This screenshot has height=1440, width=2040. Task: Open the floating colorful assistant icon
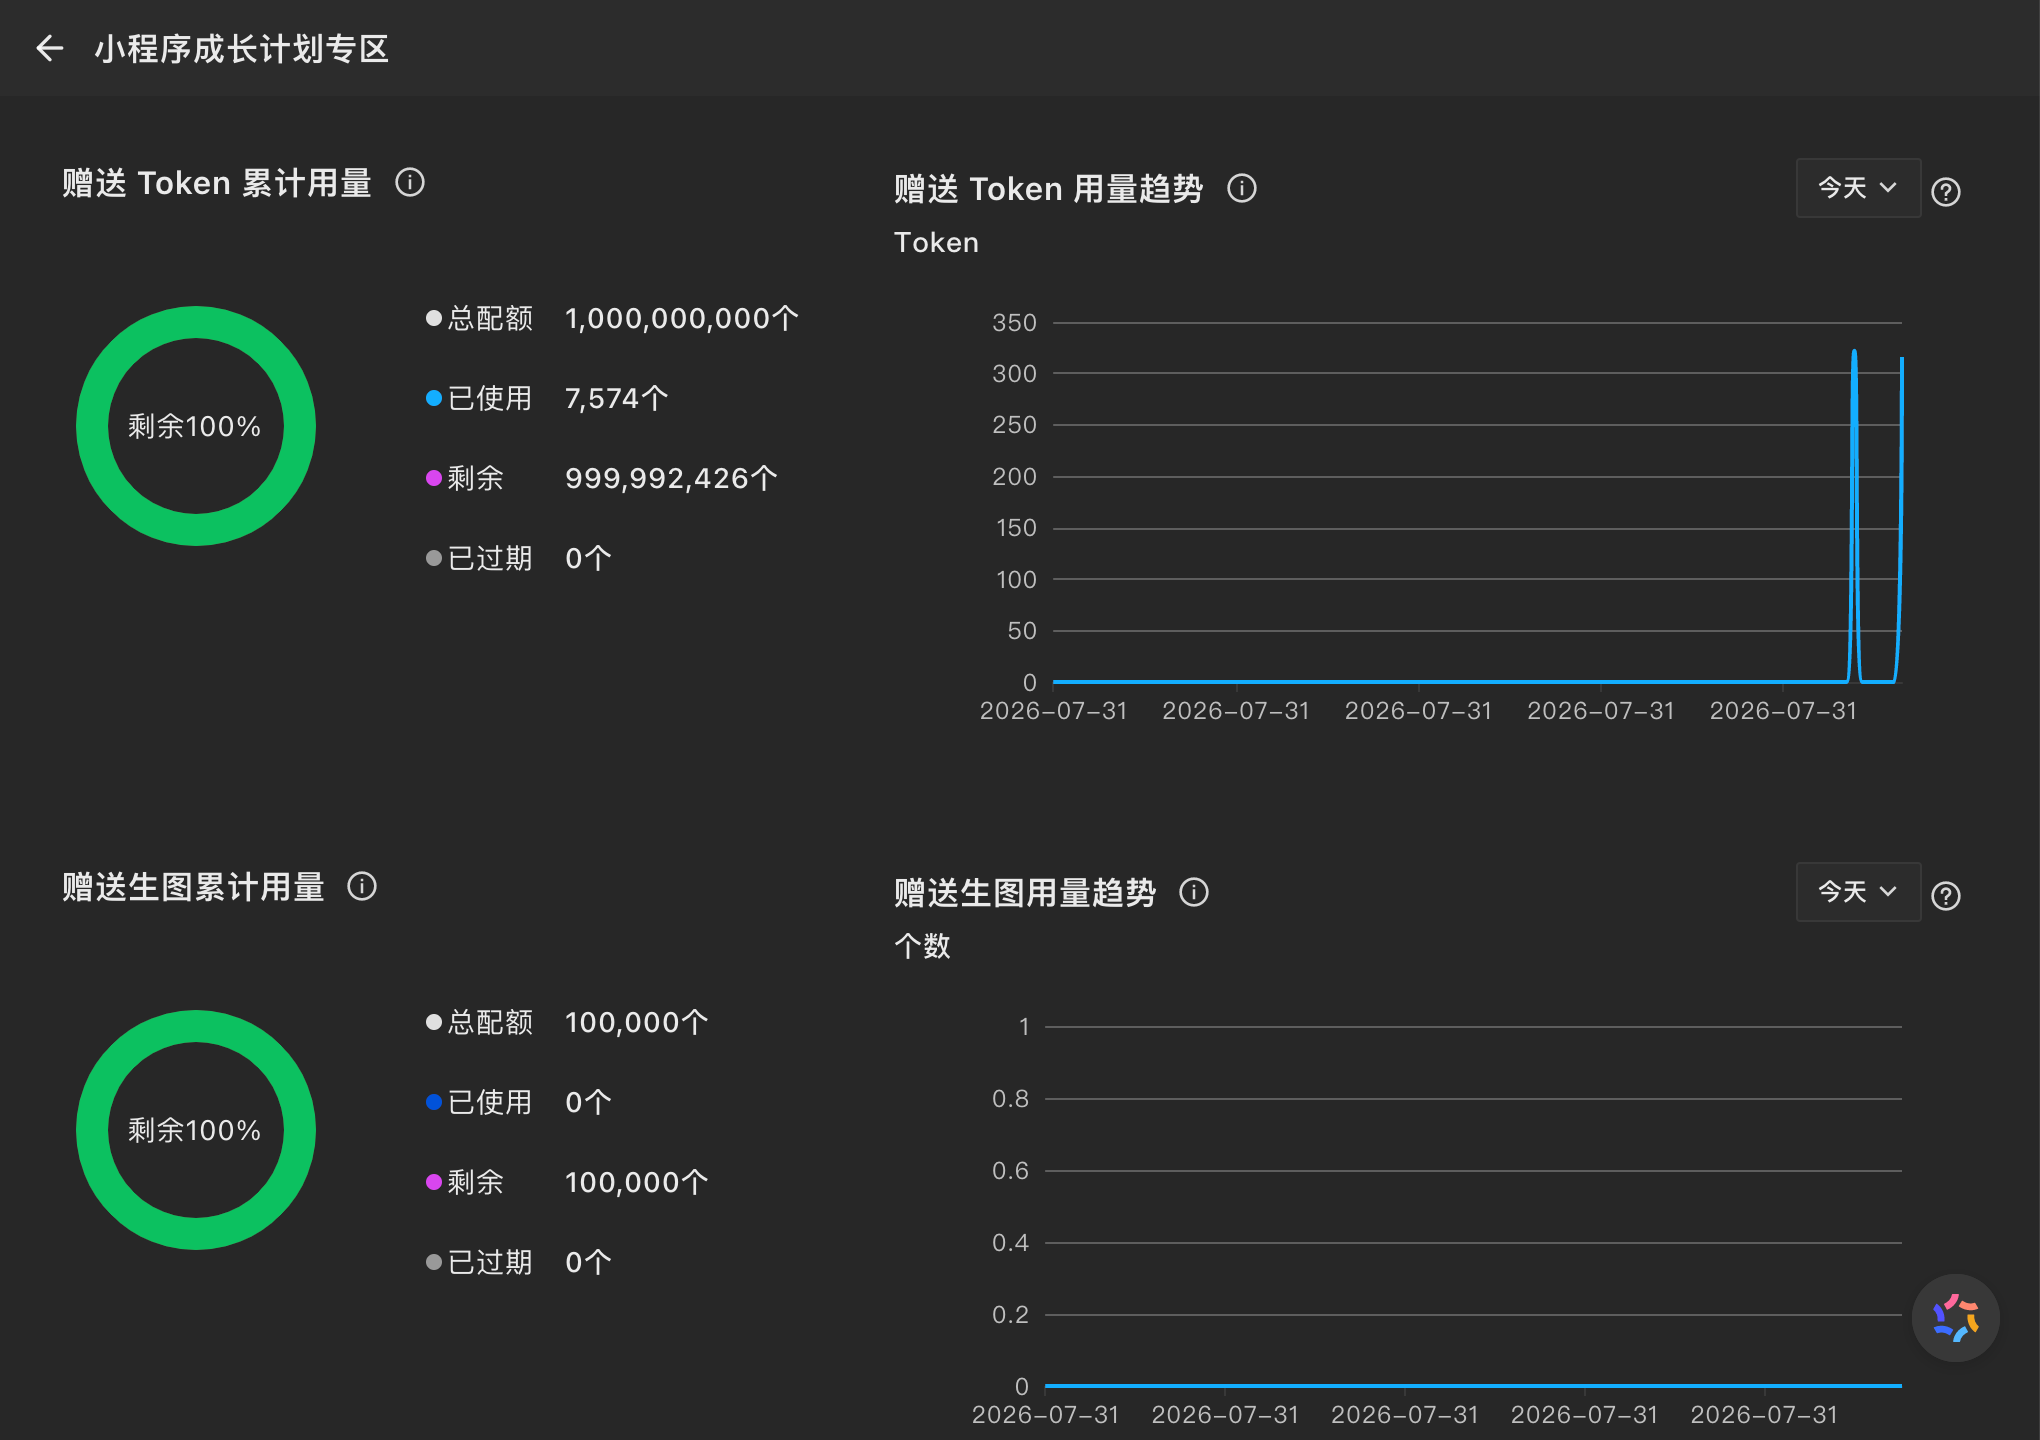tap(1955, 1318)
